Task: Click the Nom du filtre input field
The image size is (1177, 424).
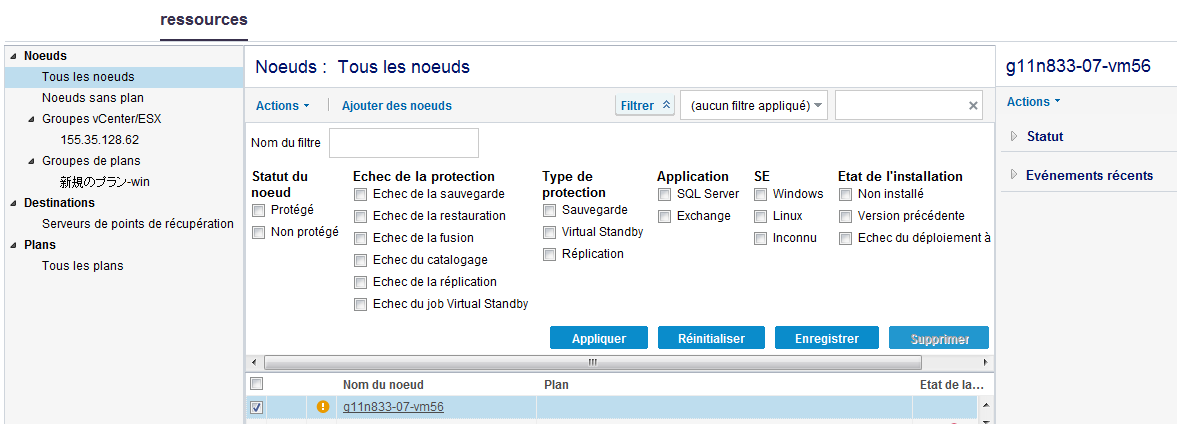Action: [x=403, y=143]
